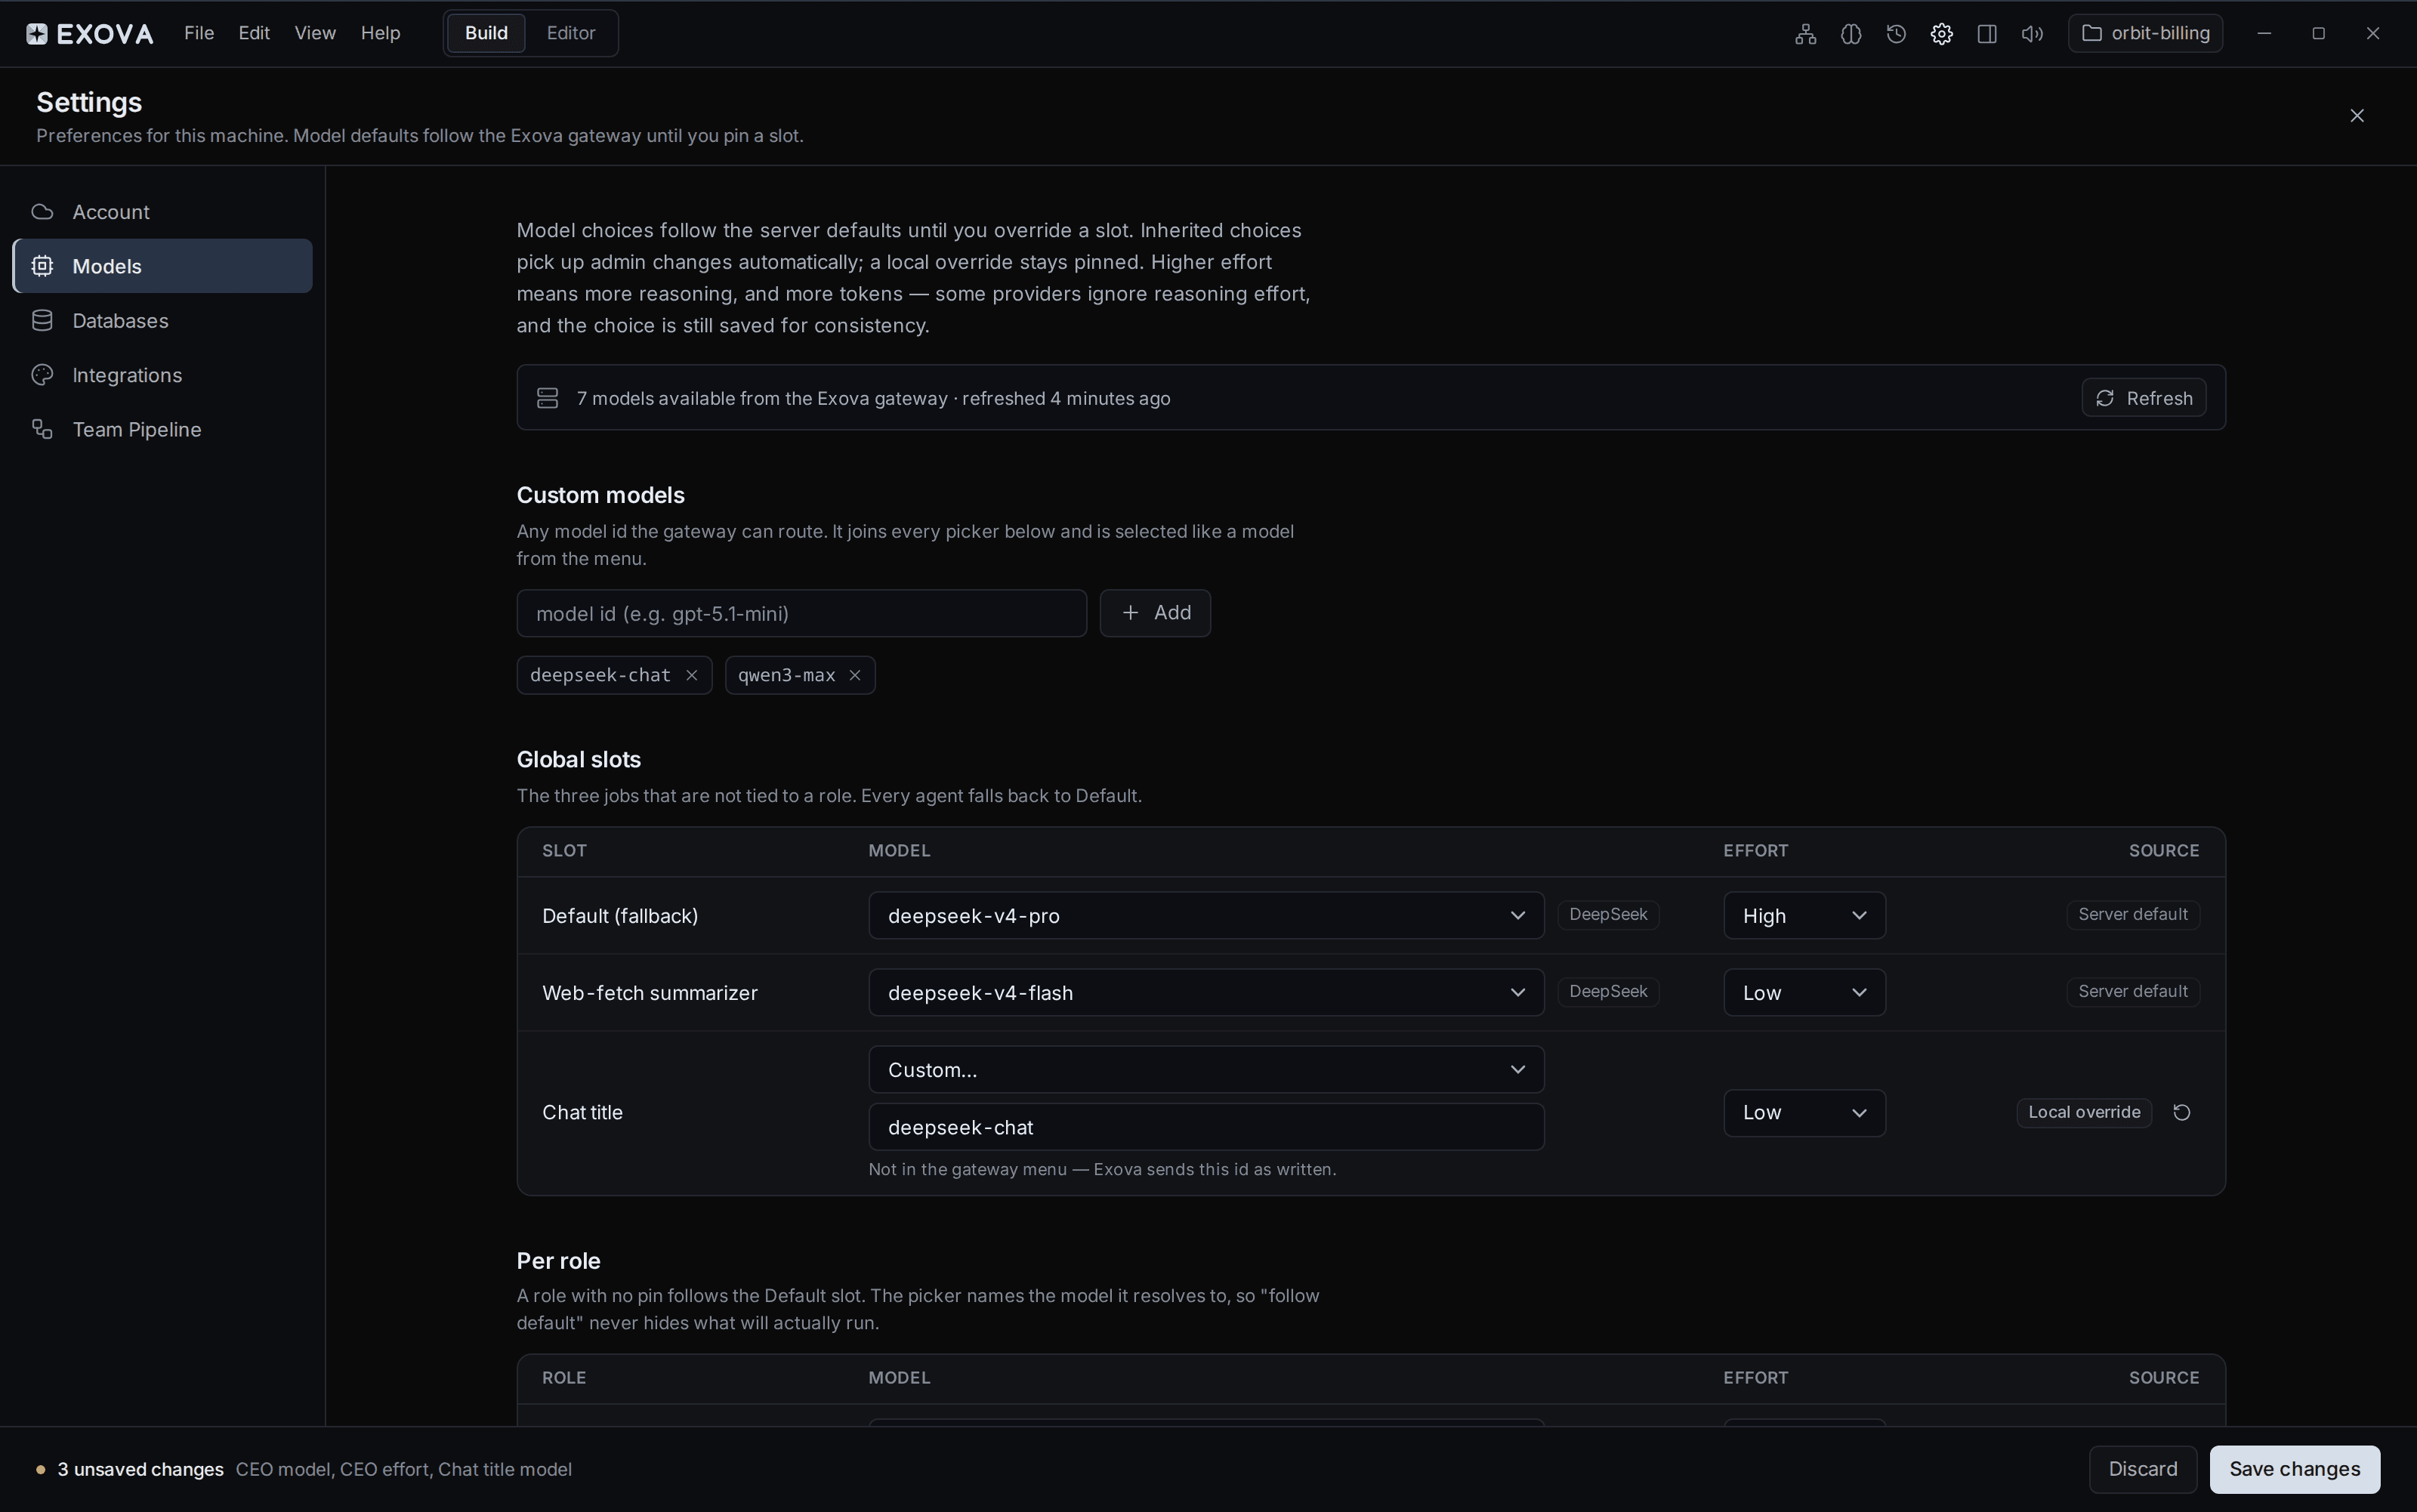
Task: Remove the qwen3-max custom model chip
Action: 855,675
